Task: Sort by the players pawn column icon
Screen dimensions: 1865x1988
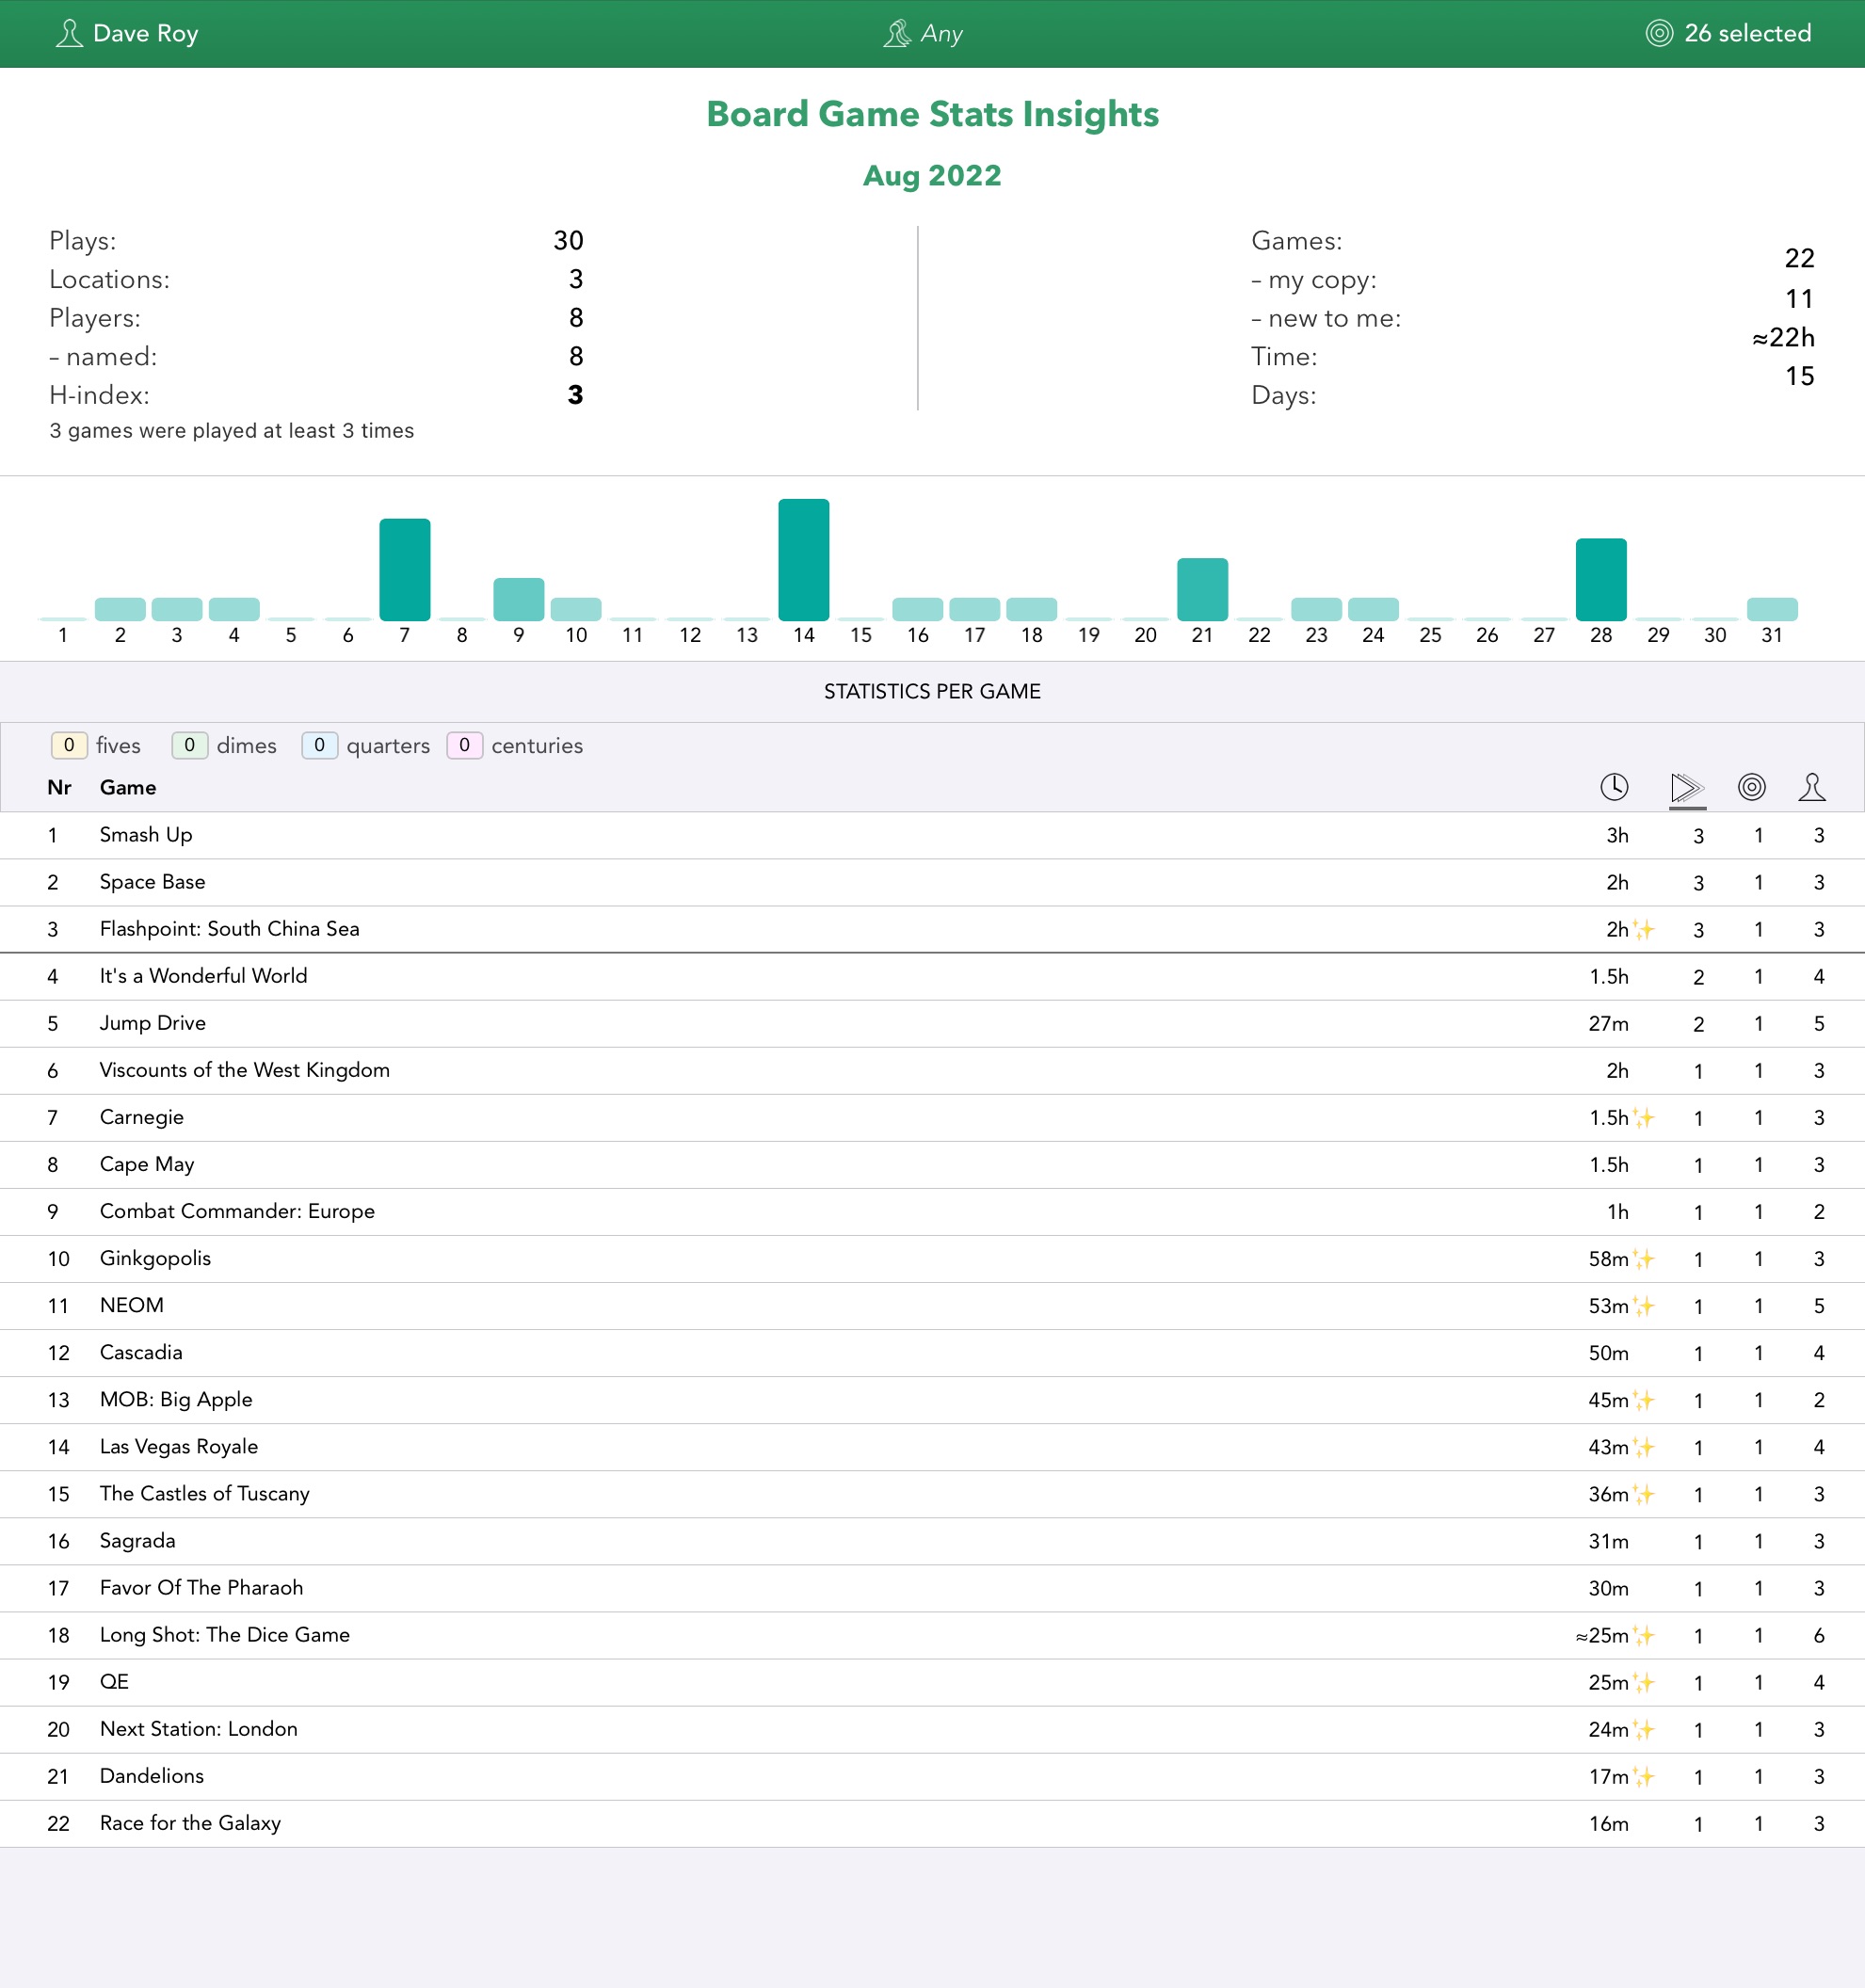Action: (1811, 787)
